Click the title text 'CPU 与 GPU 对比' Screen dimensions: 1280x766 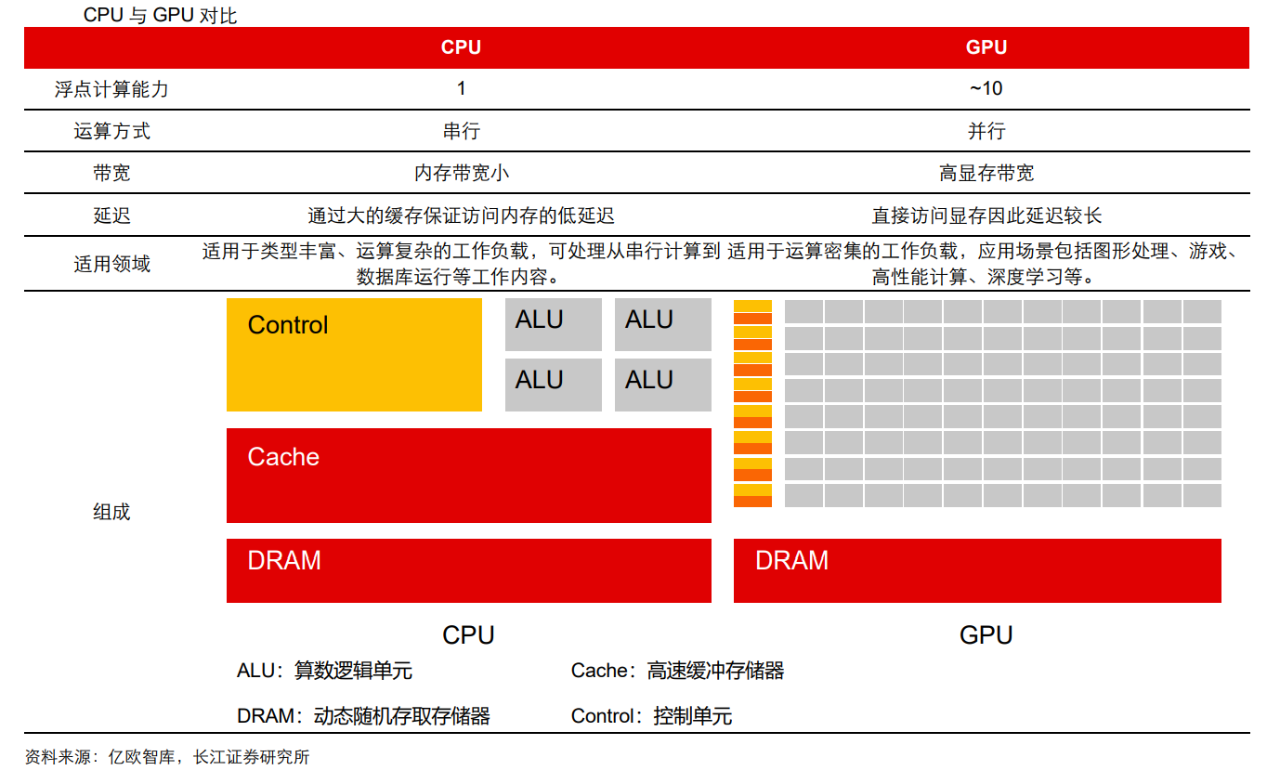161,16
